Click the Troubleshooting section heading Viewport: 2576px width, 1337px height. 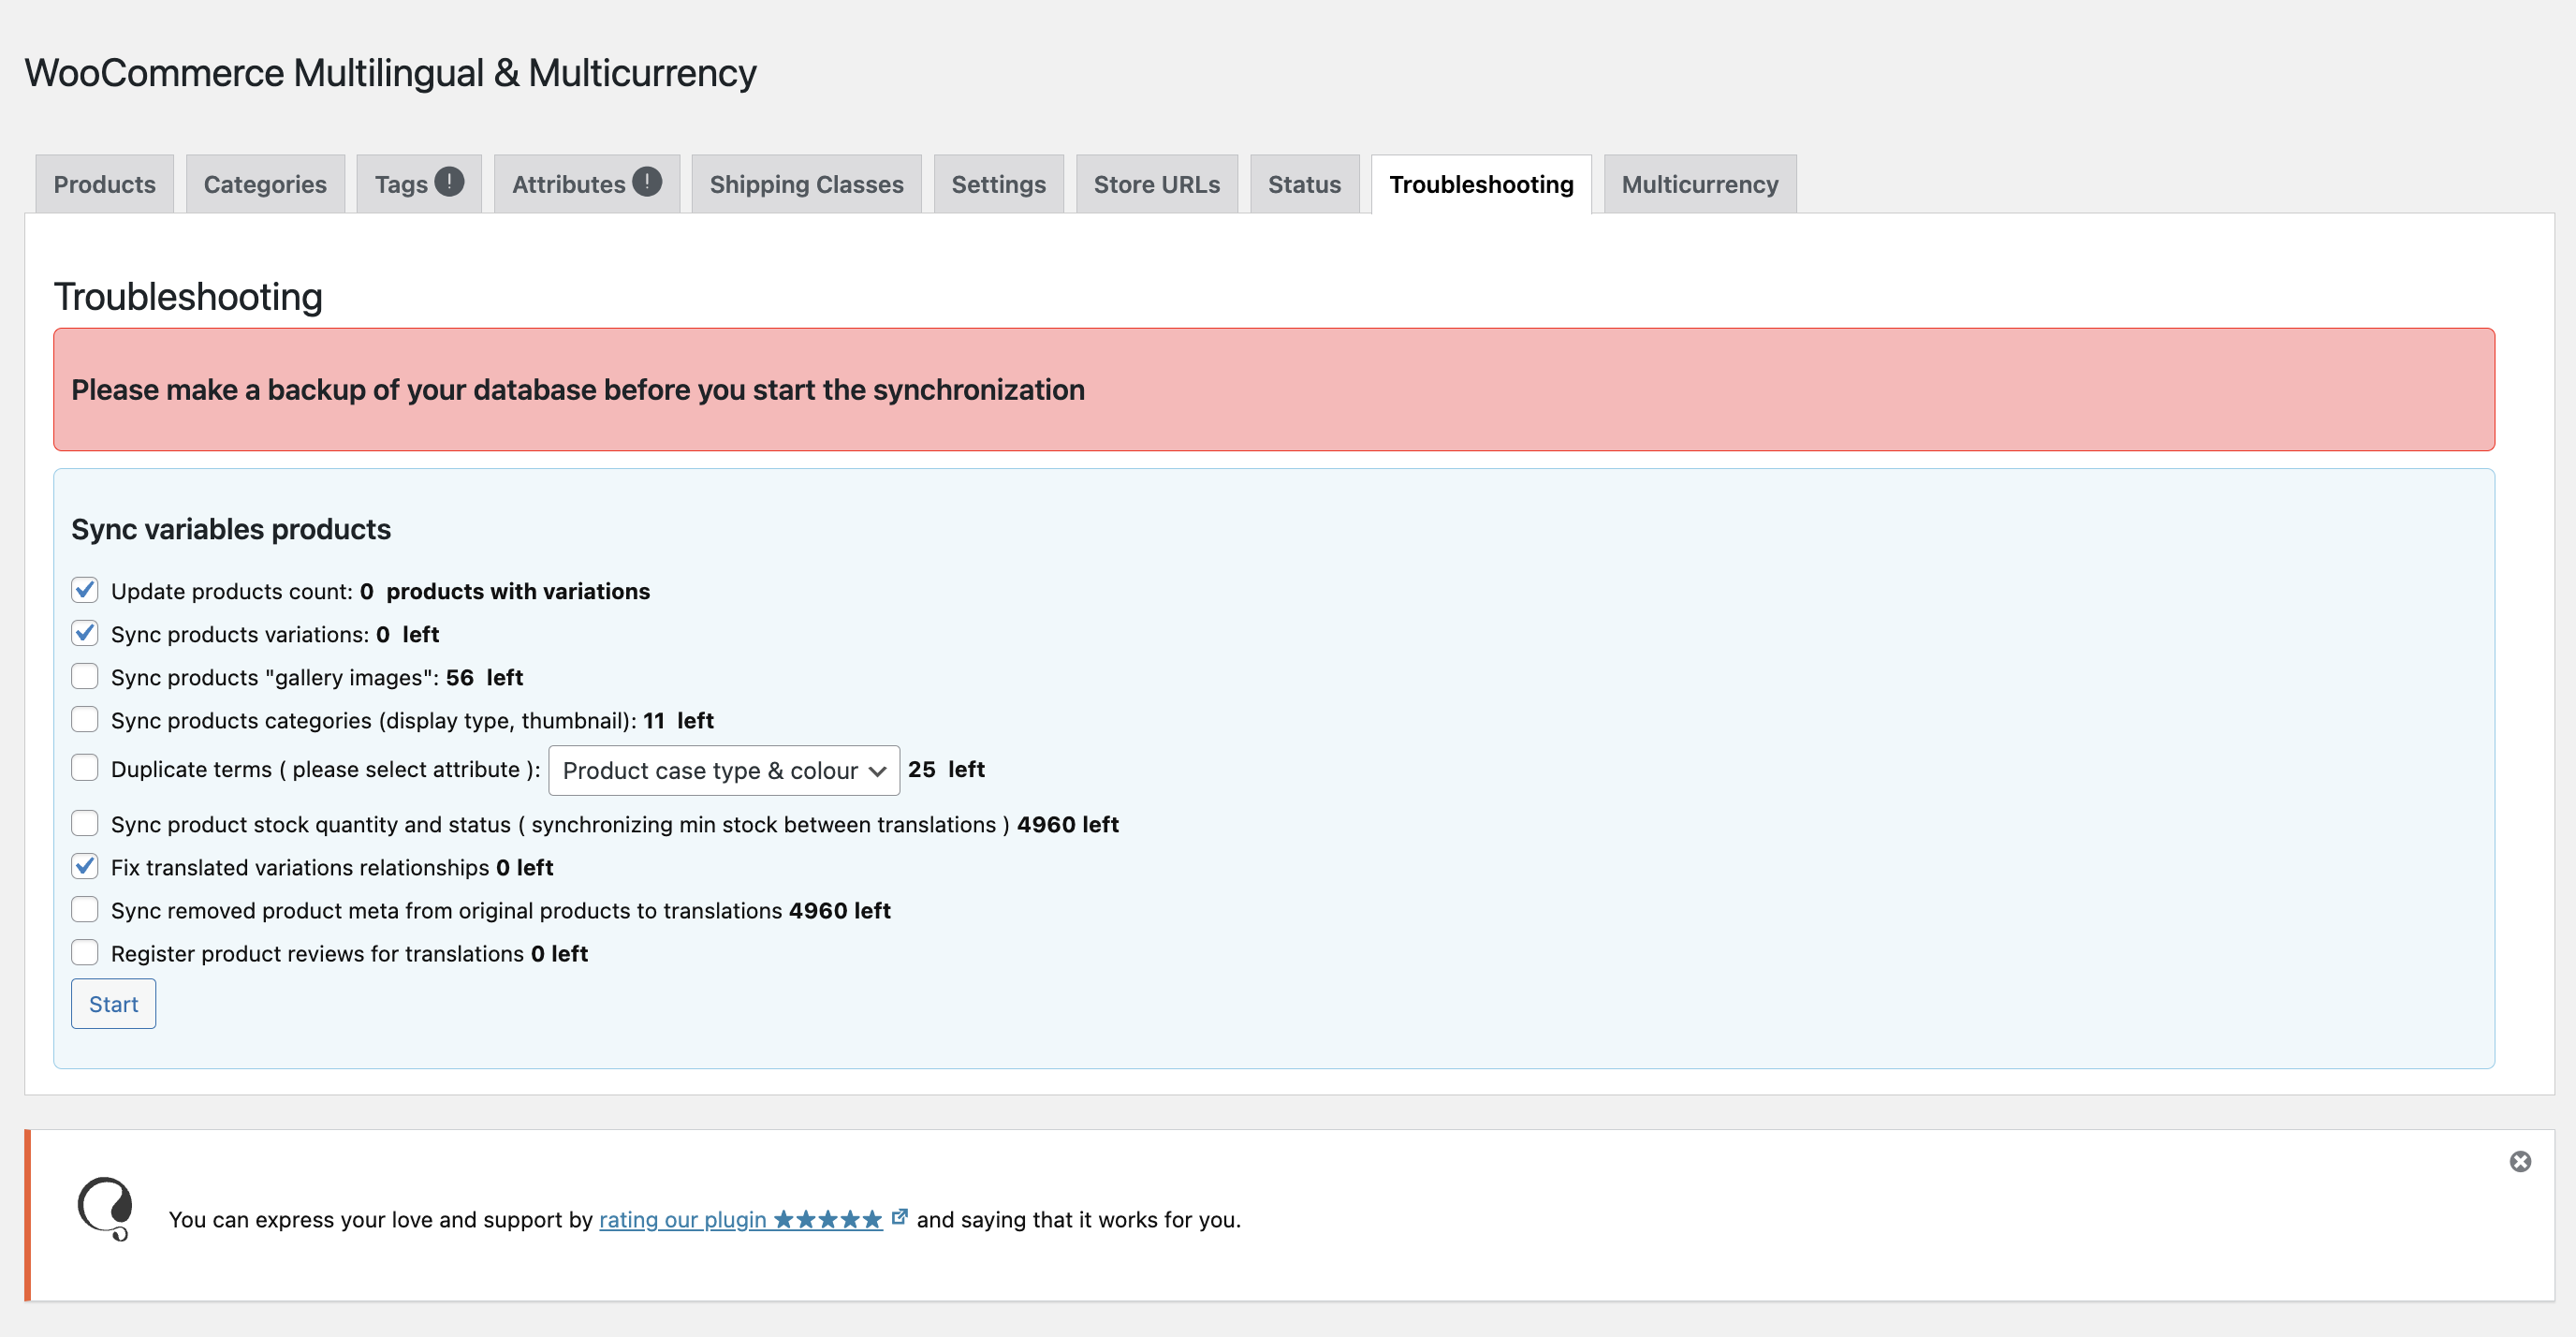[188, 297]
